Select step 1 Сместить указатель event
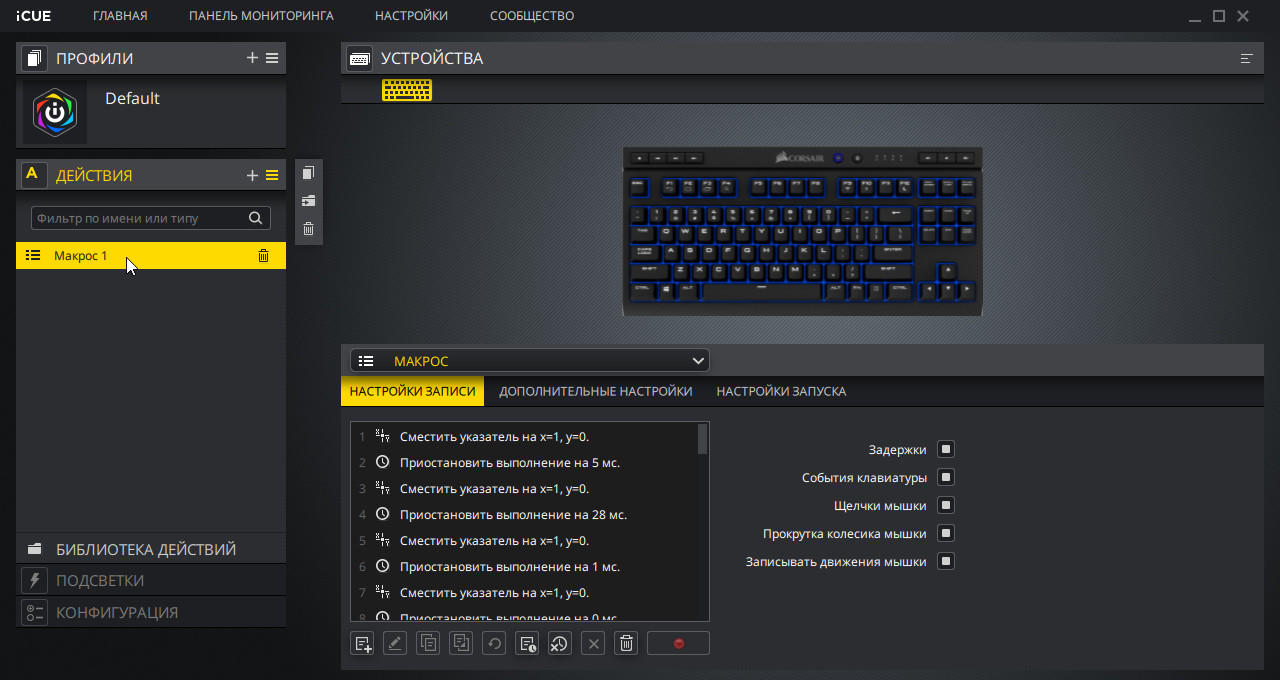Screen dimensions: 1280x680 (524, 437)
